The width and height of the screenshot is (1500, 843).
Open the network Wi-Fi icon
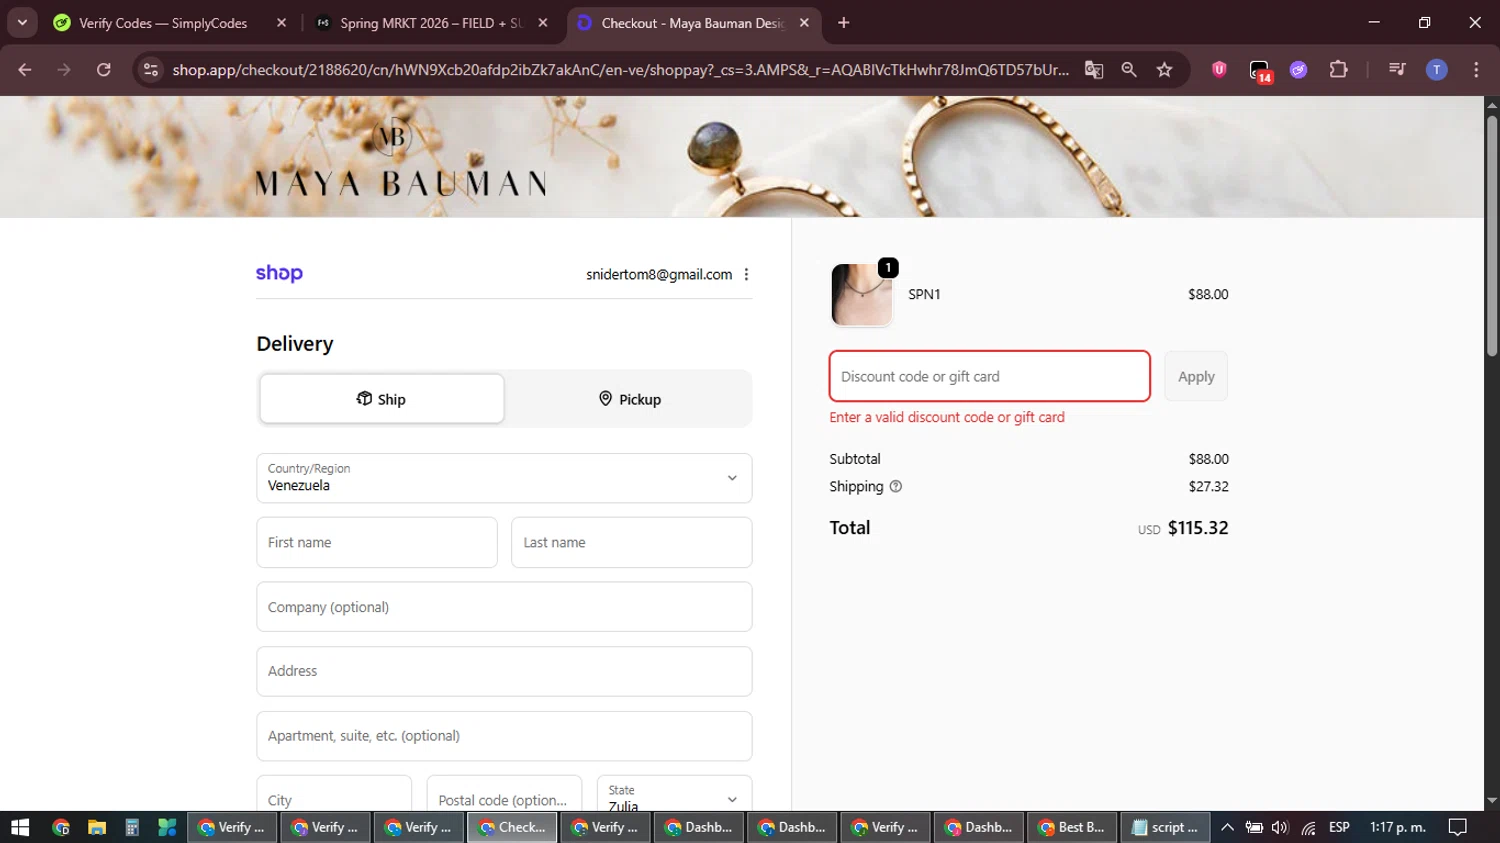click(1308, 827)
